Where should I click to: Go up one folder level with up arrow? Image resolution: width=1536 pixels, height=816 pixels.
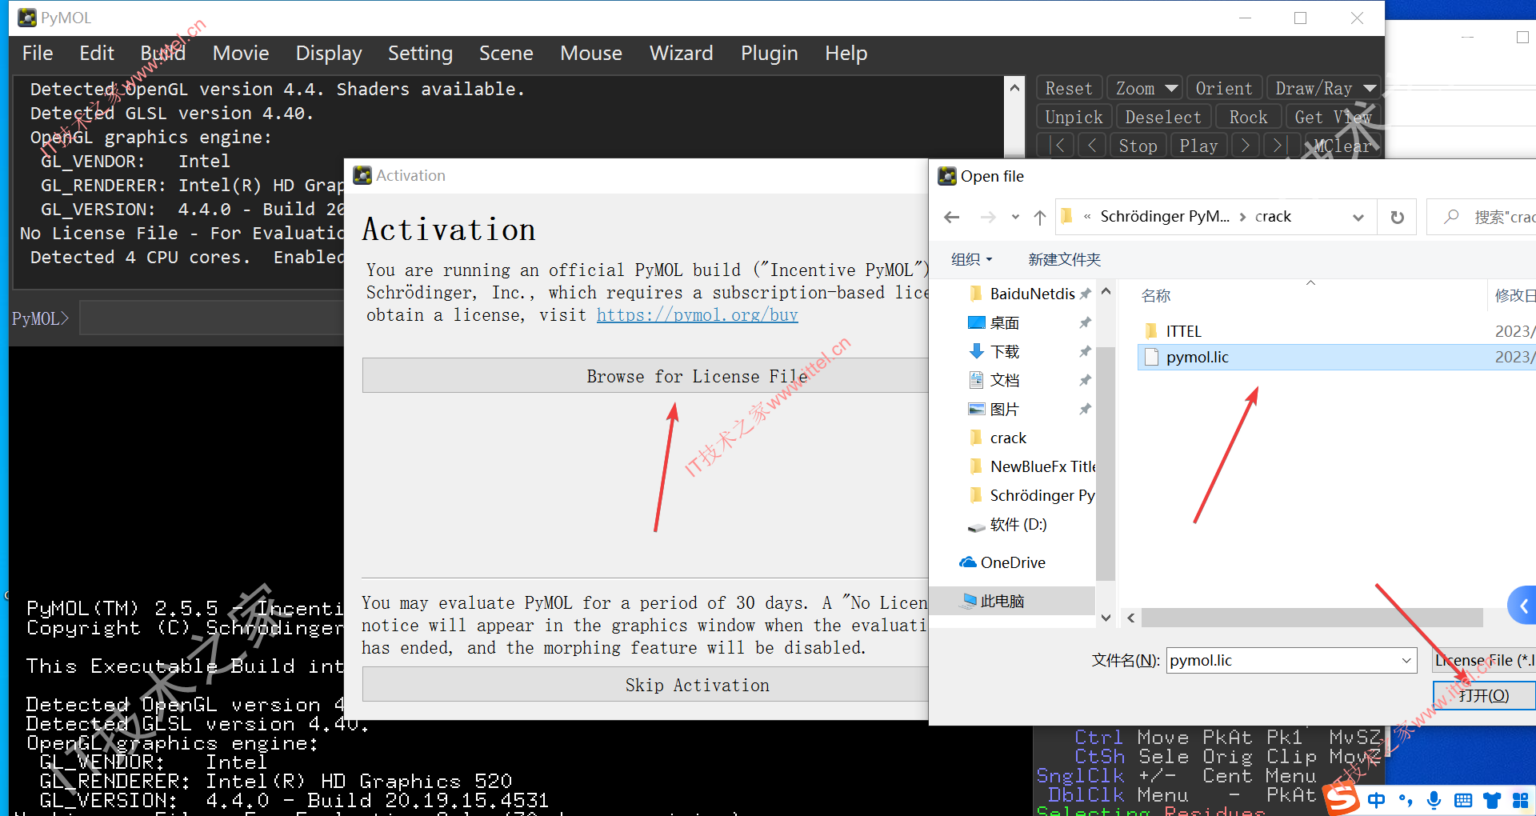[x=1039, y=217]
